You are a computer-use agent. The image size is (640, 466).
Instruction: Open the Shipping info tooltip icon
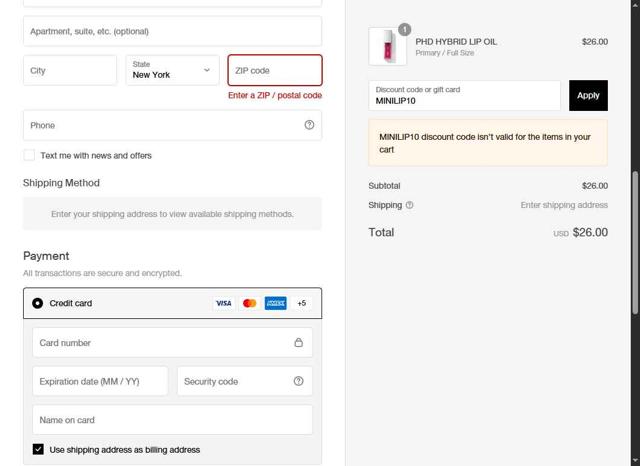coord(409,205)
